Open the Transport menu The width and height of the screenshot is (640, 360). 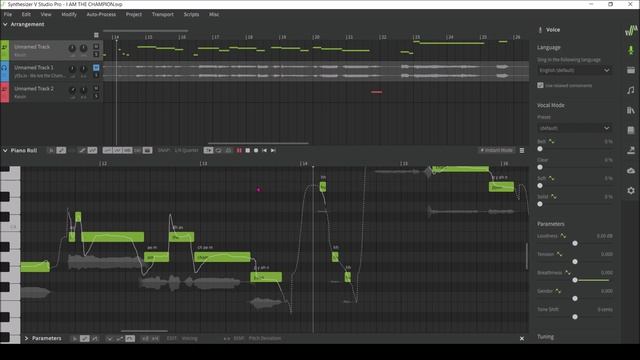click(x=163, y=14)
